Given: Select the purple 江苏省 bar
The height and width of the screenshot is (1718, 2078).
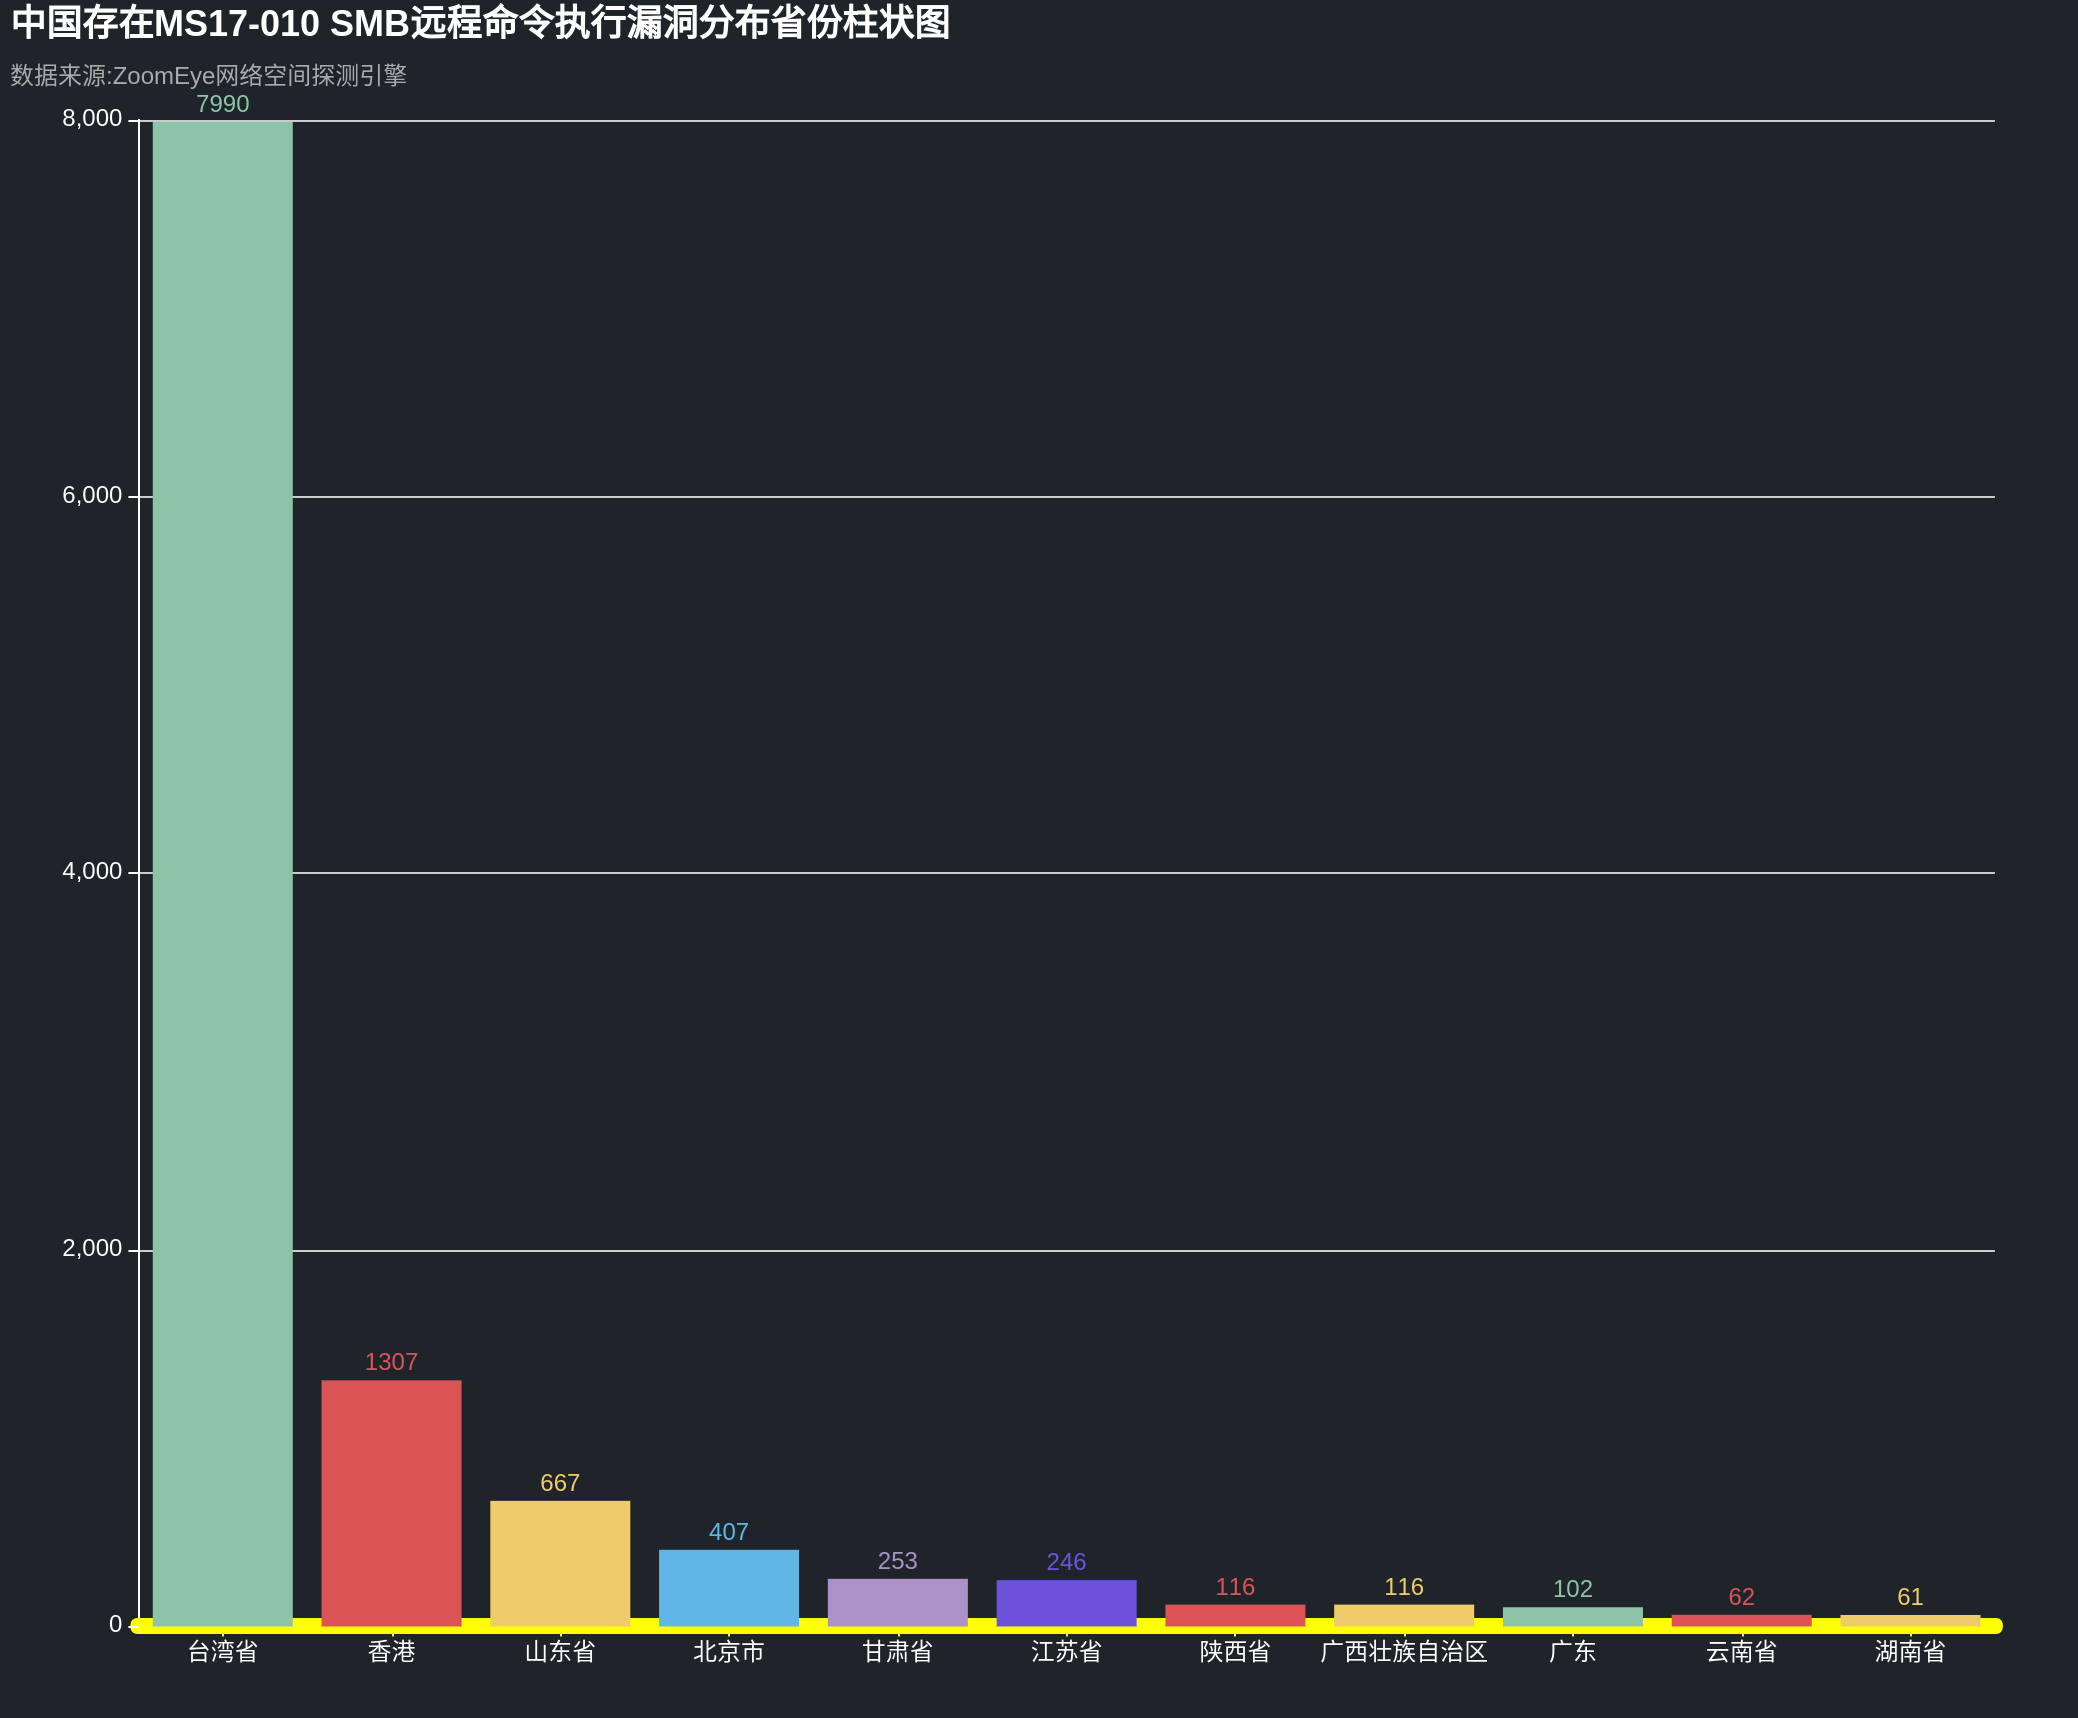Looking at the screenshot, I should (x=1066, y=1603).
